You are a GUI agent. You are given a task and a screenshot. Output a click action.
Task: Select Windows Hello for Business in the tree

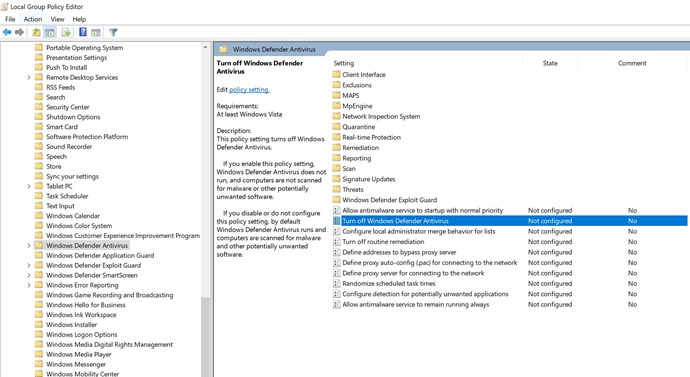click(x=86, y=305)
